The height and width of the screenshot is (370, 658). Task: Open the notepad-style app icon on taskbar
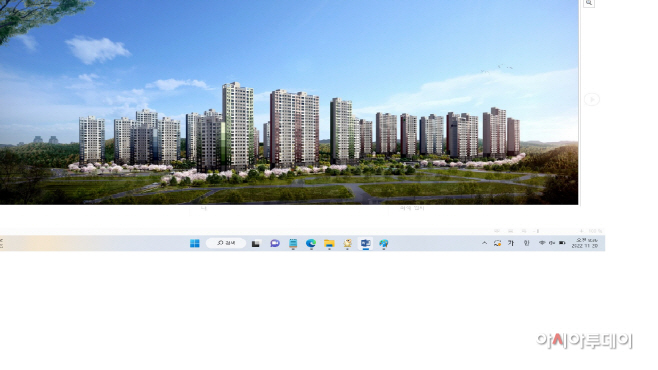pos(293,243)
